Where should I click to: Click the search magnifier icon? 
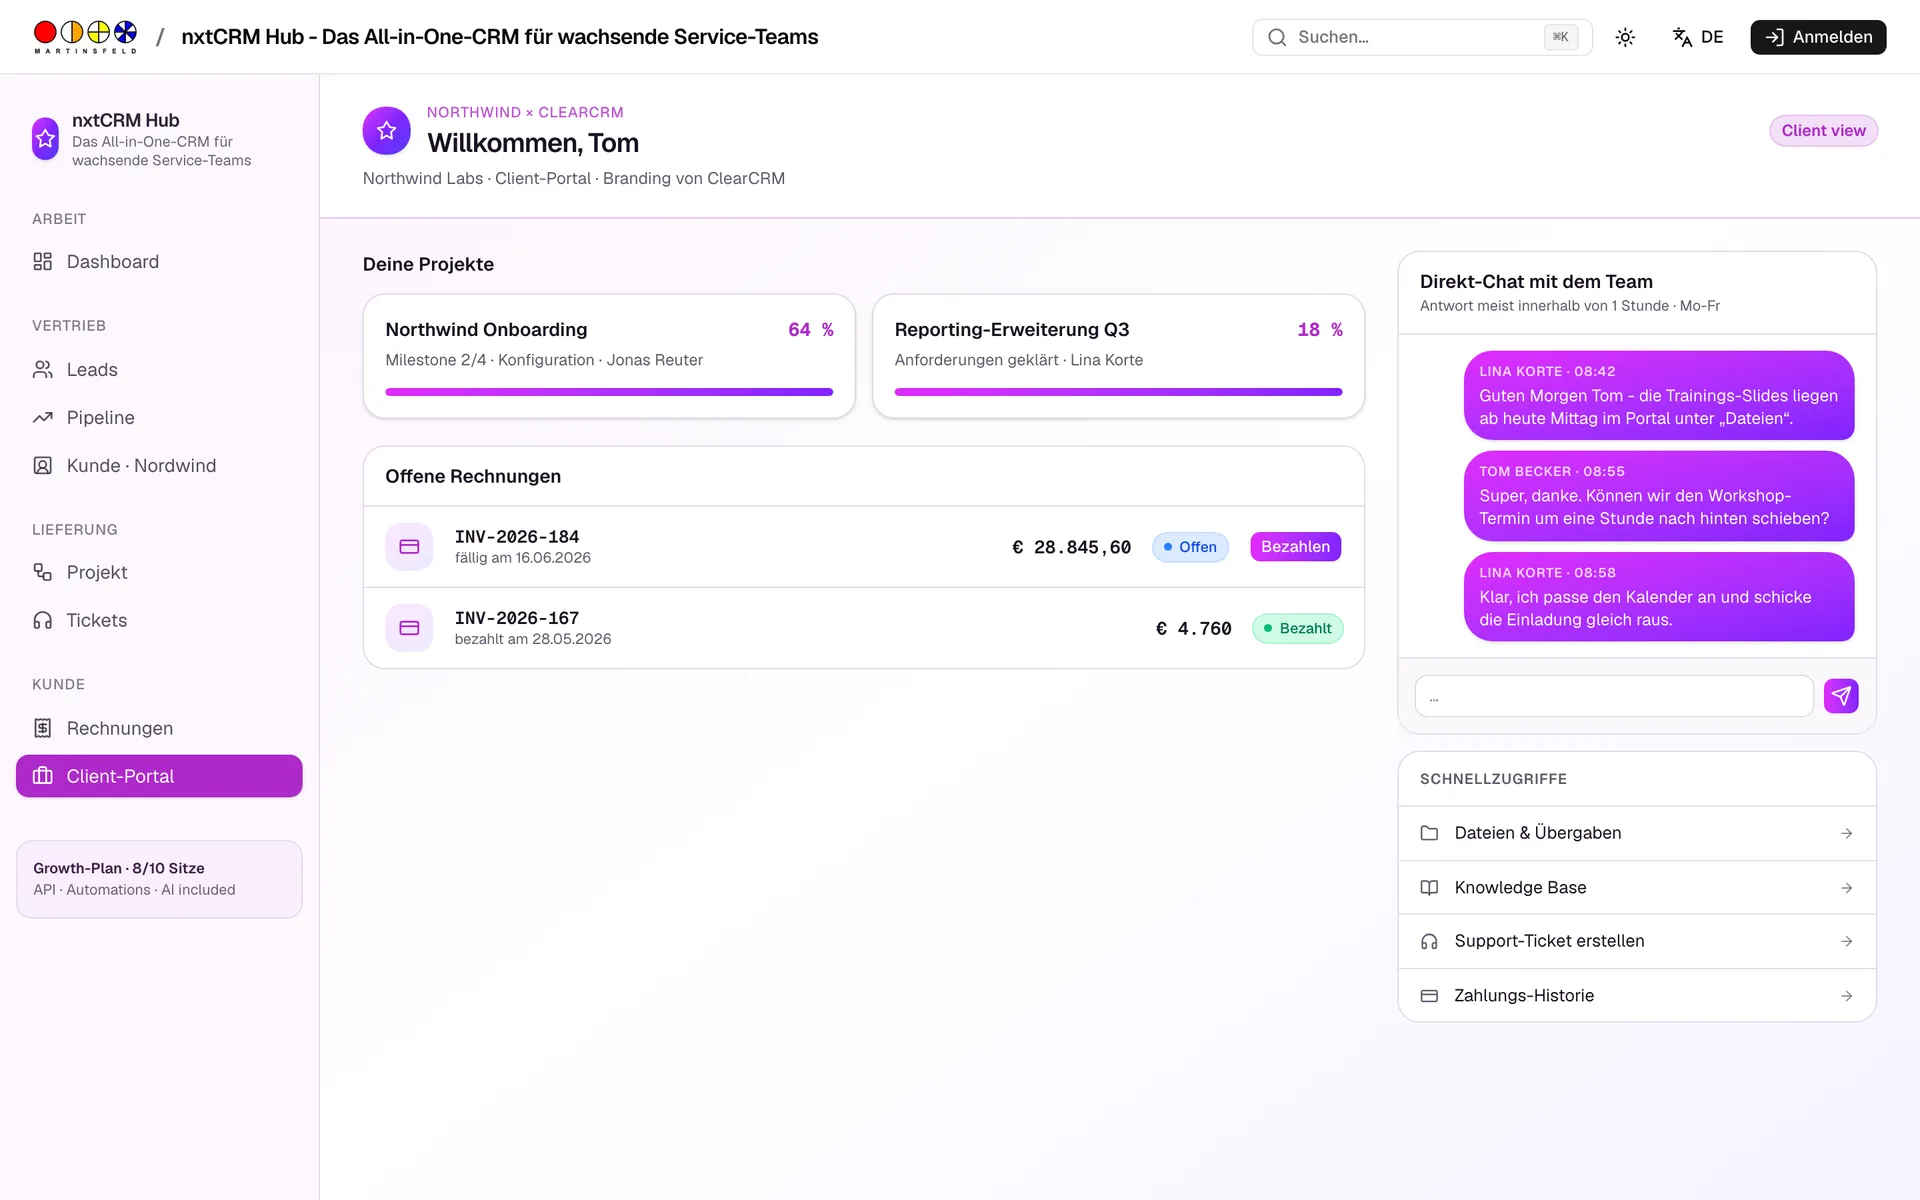pos(1277,37)
